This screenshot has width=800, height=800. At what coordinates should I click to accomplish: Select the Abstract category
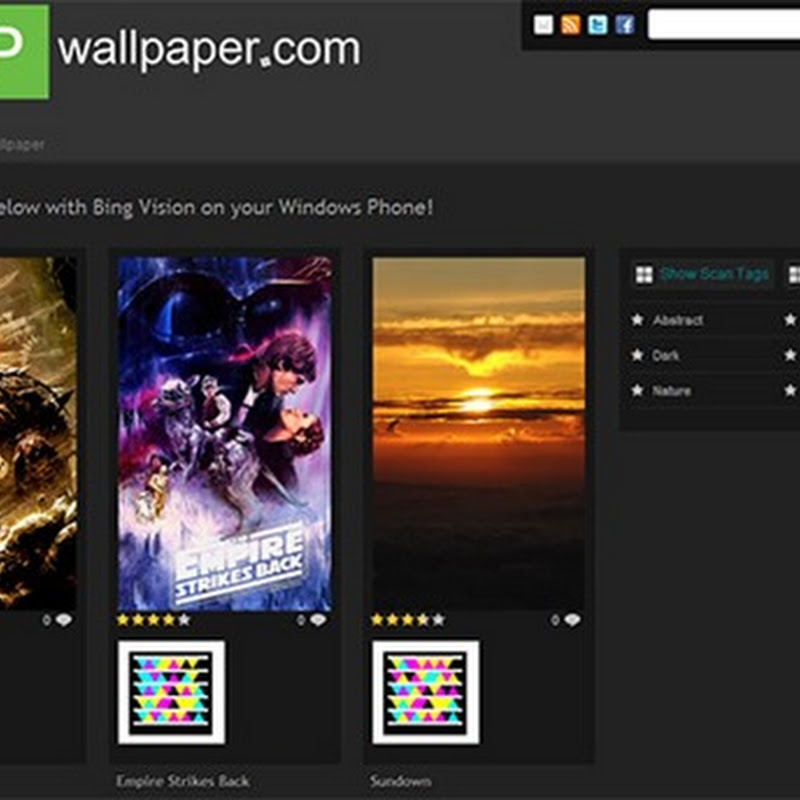tap(678, 320)
